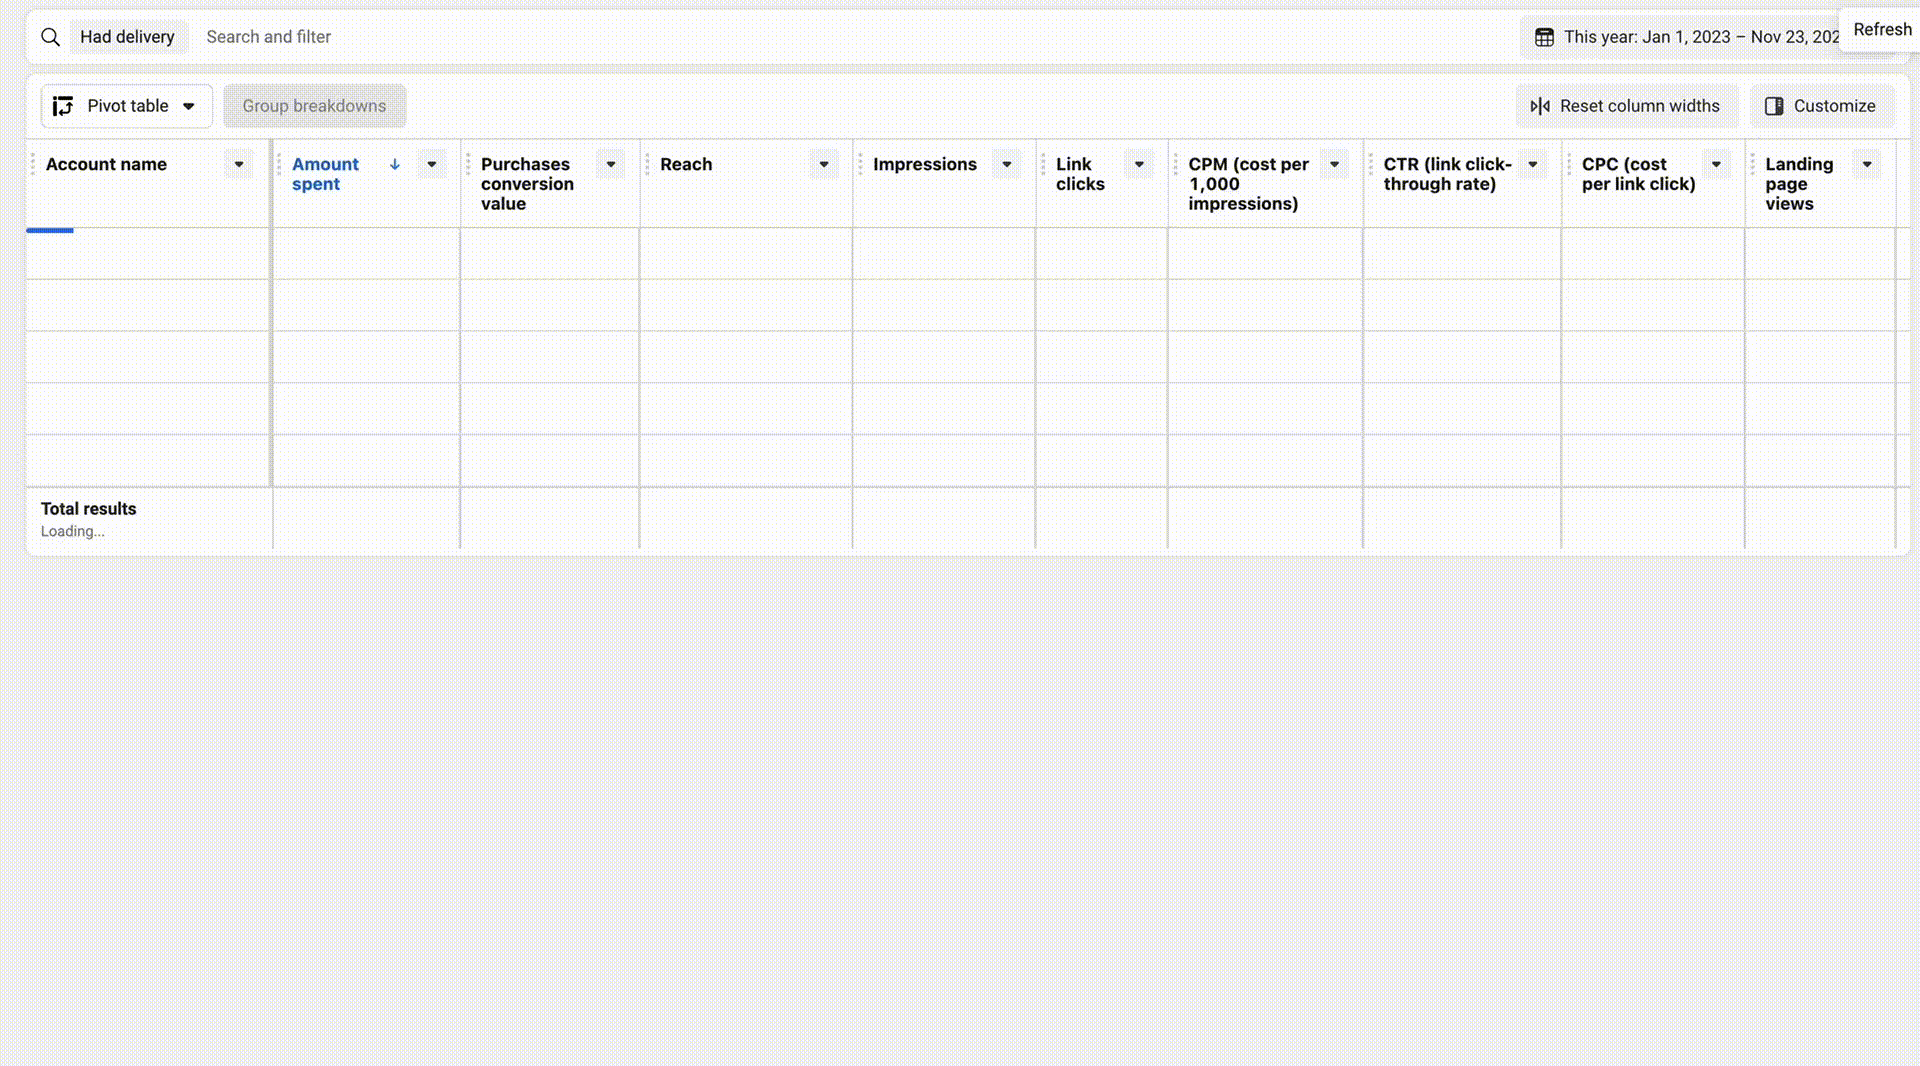The width and height of the screenshot is (1920, 1066).
Task: Click the Reset column widths icon
Action: tap(1540, 106)
